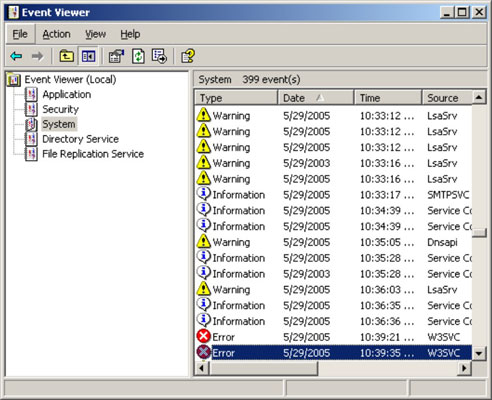Sort by the Source column header

click(x=447, y=98)
